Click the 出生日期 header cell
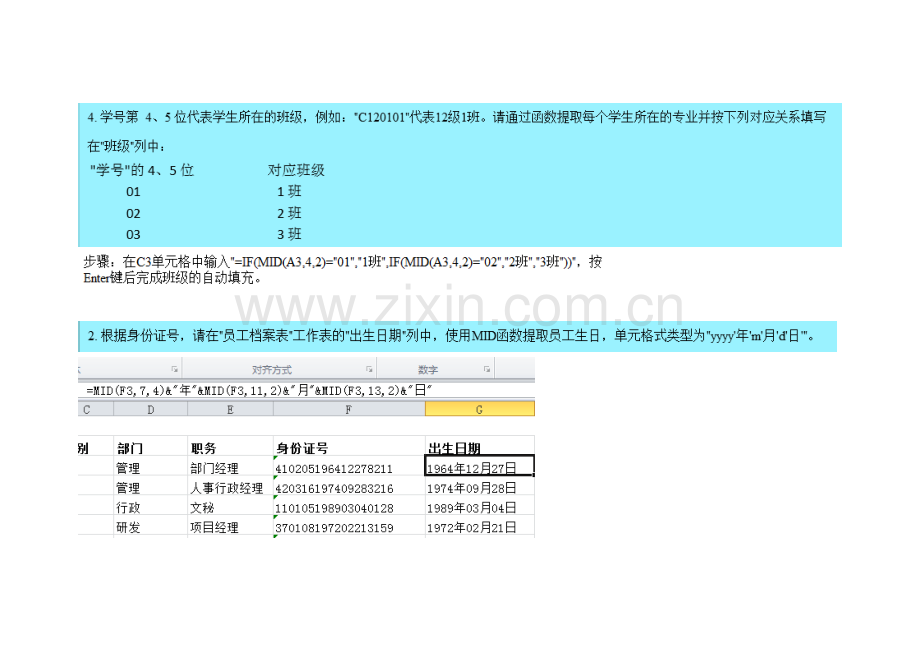920x651 pixels. click(479, 449)
